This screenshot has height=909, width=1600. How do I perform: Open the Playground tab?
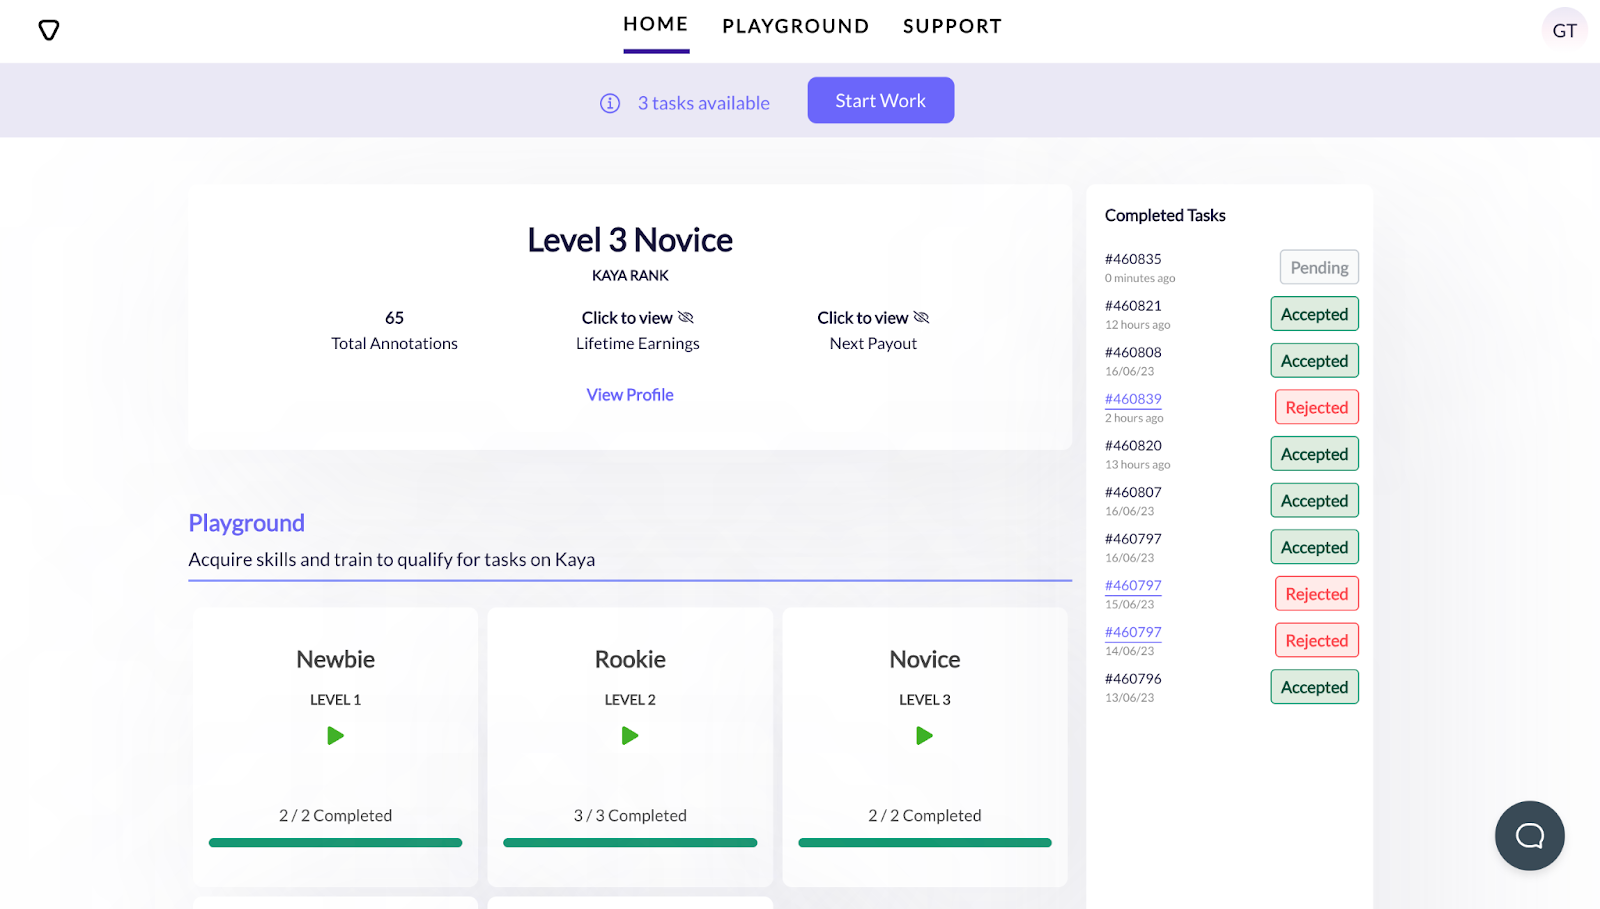click(x=796, y=26)
